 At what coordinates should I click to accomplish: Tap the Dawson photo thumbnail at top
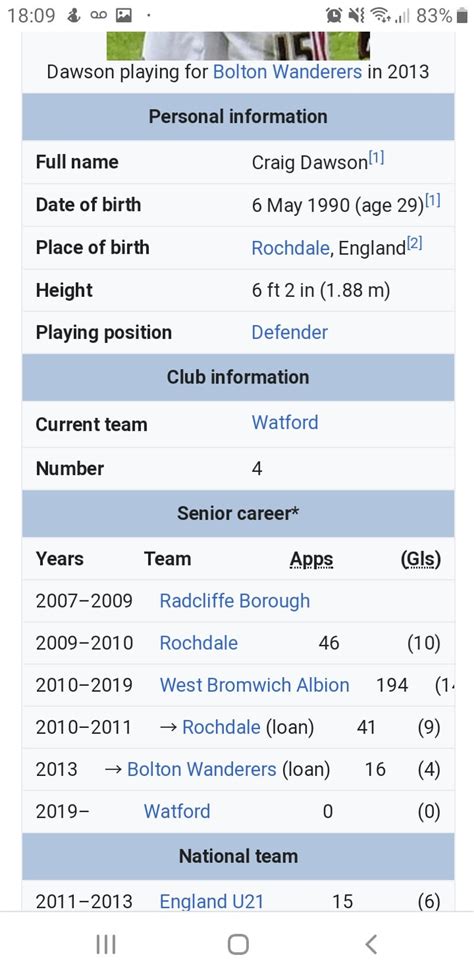point(238,46)
